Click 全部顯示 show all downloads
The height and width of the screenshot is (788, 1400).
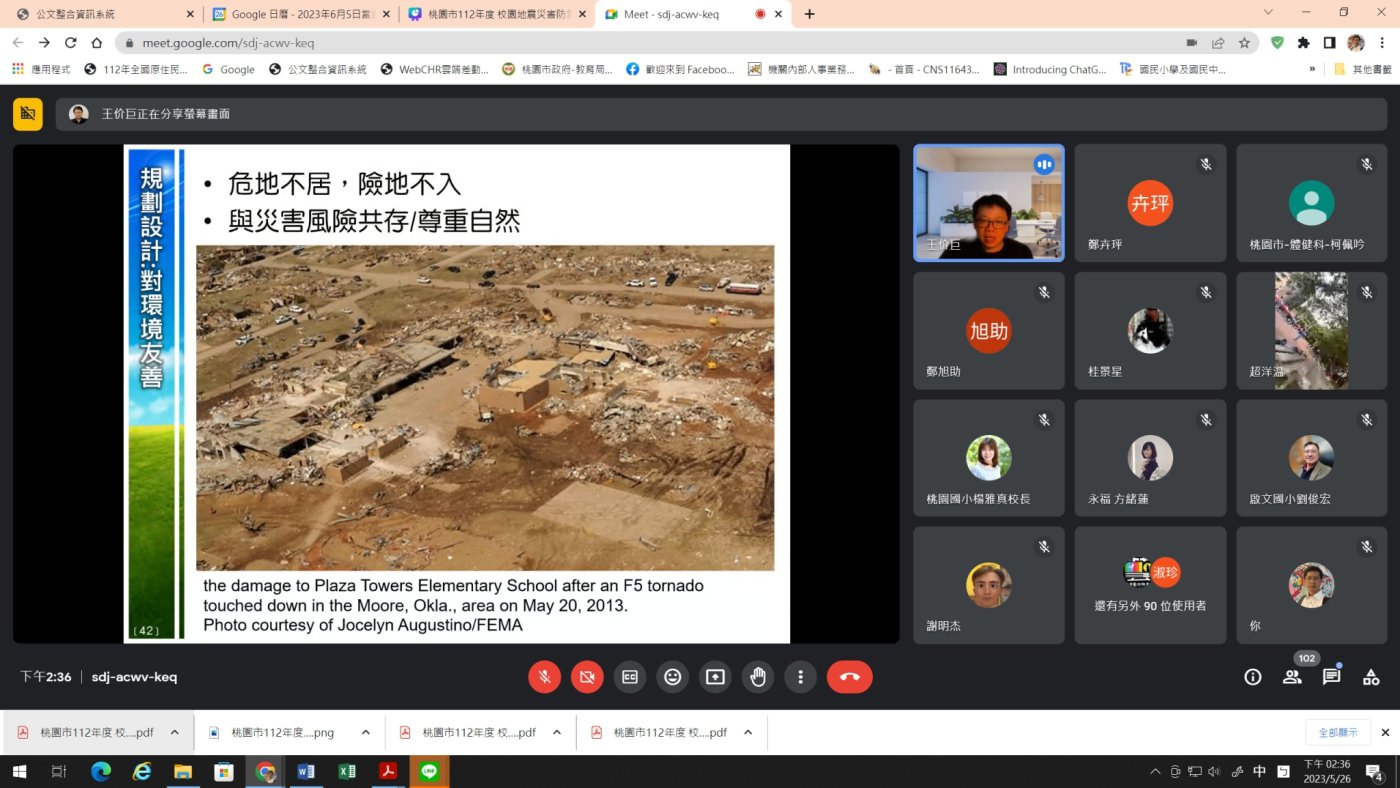[1337, 733]
